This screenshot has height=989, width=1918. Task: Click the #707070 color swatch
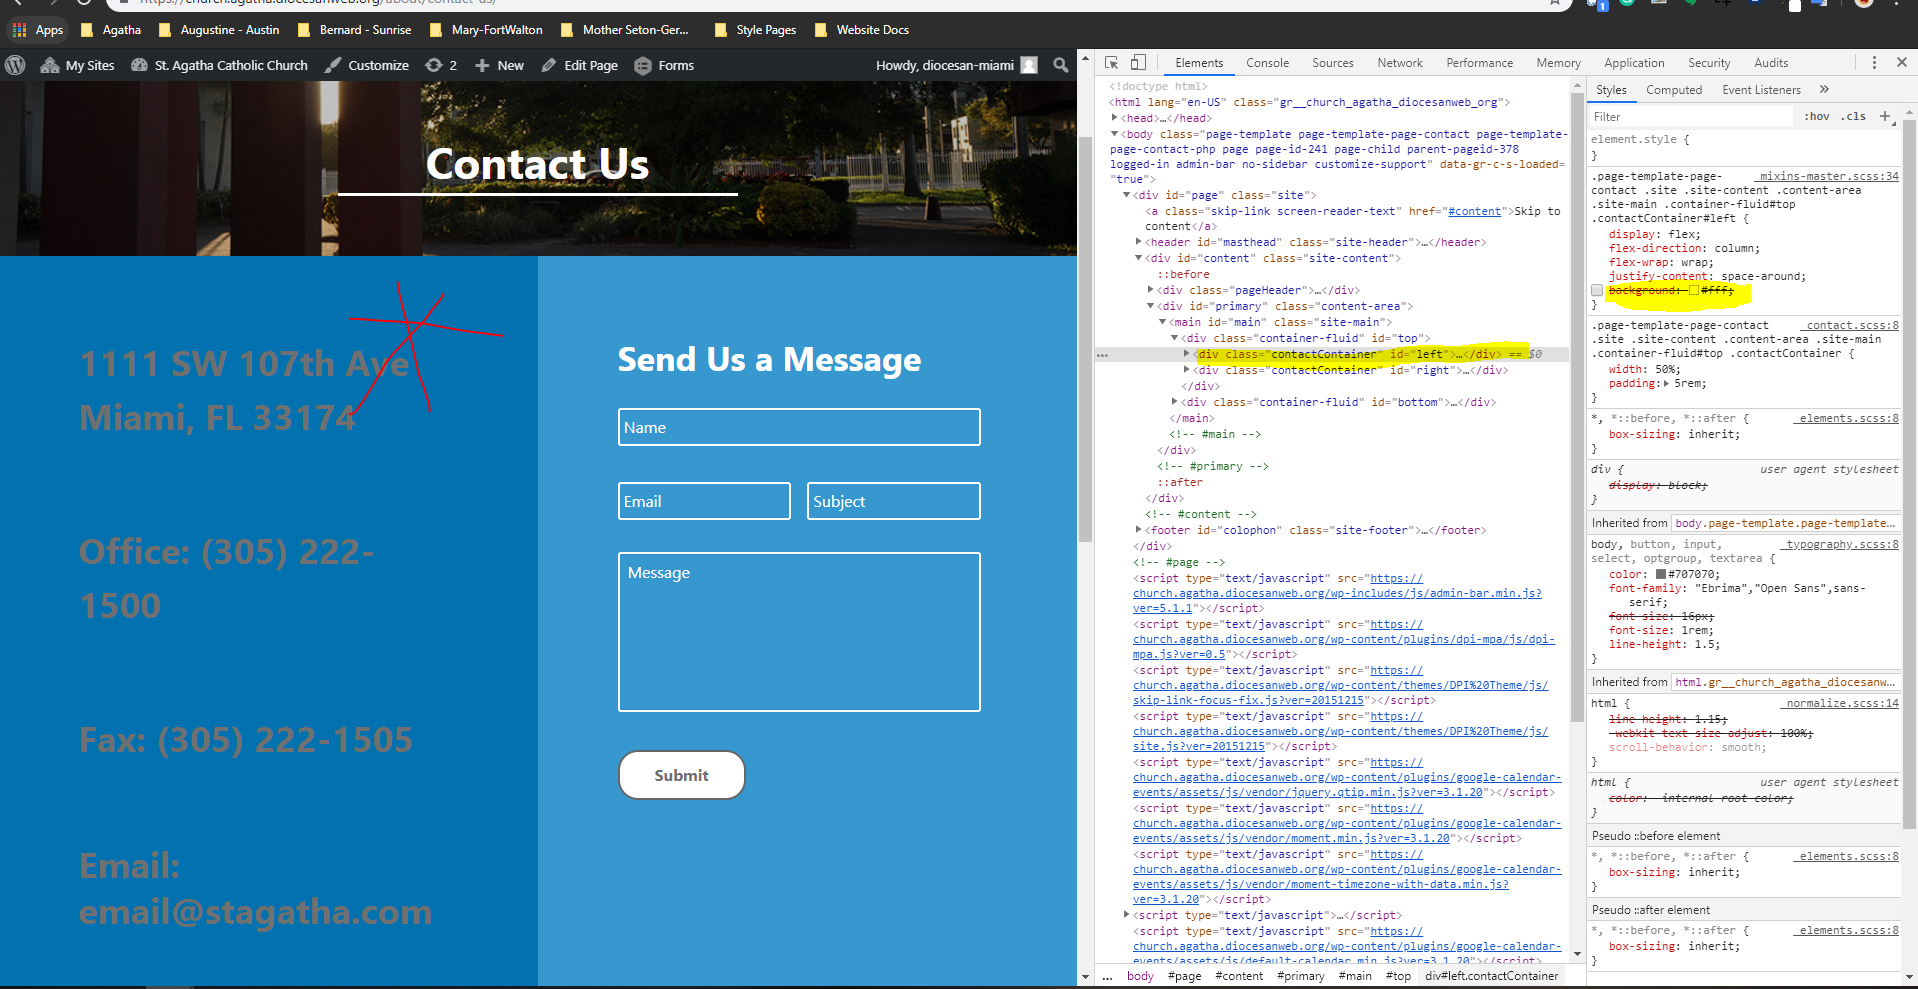click(1661, 575)
